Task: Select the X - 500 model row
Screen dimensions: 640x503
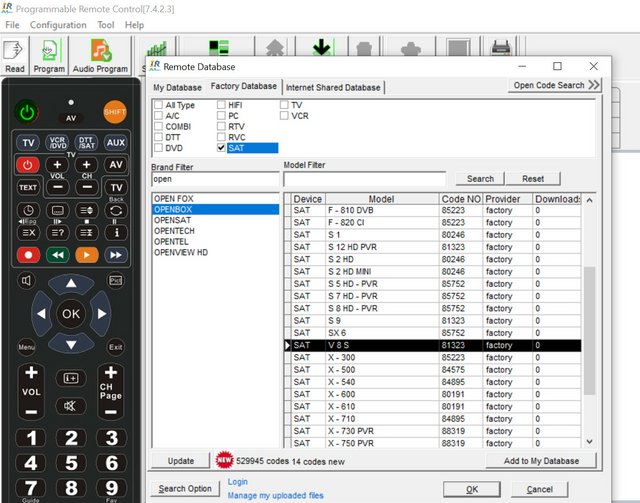Action: 433,369
